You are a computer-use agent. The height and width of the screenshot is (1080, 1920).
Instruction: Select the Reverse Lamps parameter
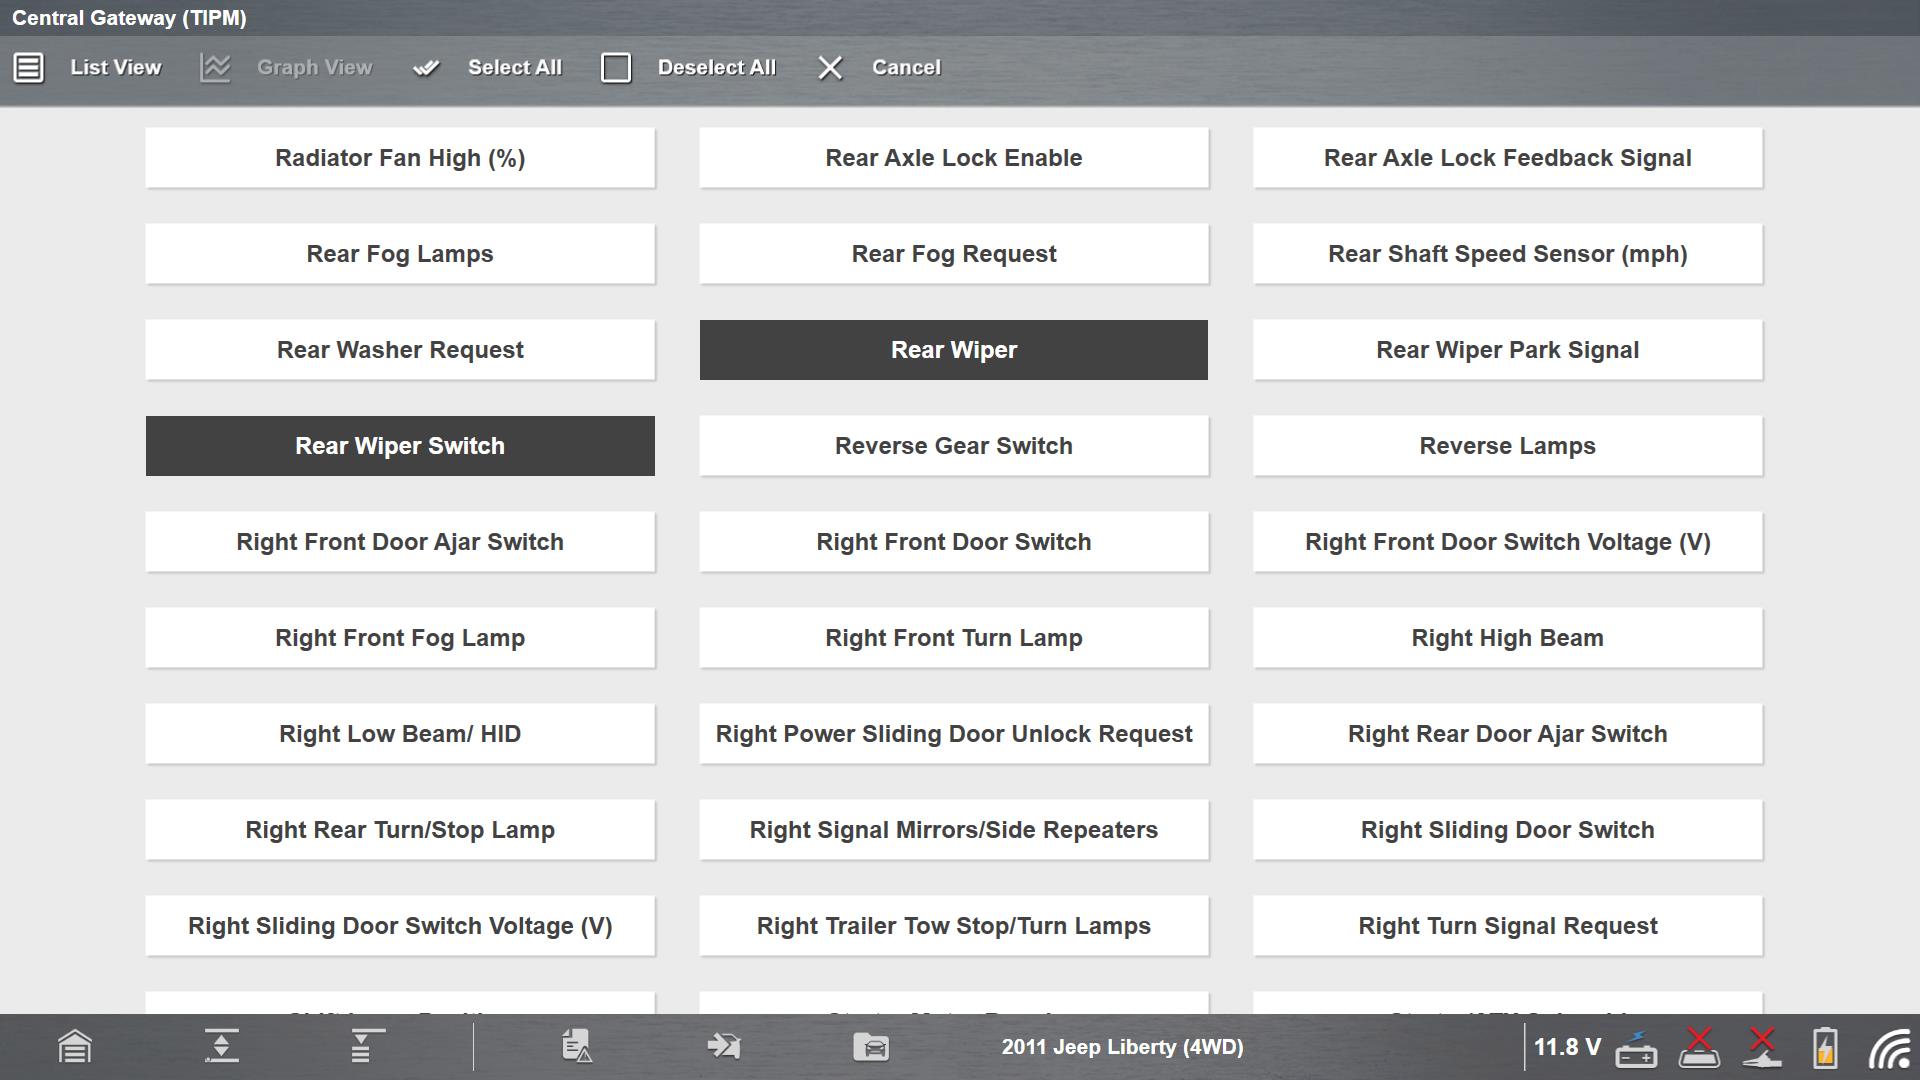(x=1507, y=446)
